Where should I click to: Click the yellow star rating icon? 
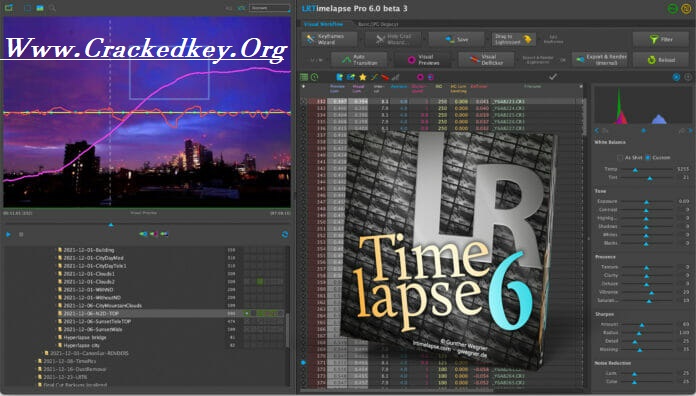[363, 77]
